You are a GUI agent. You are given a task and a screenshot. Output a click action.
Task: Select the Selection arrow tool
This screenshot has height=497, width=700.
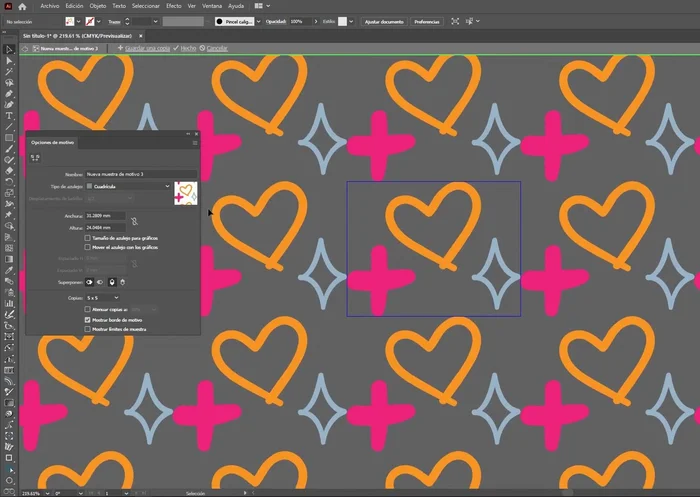coord(9,48)
